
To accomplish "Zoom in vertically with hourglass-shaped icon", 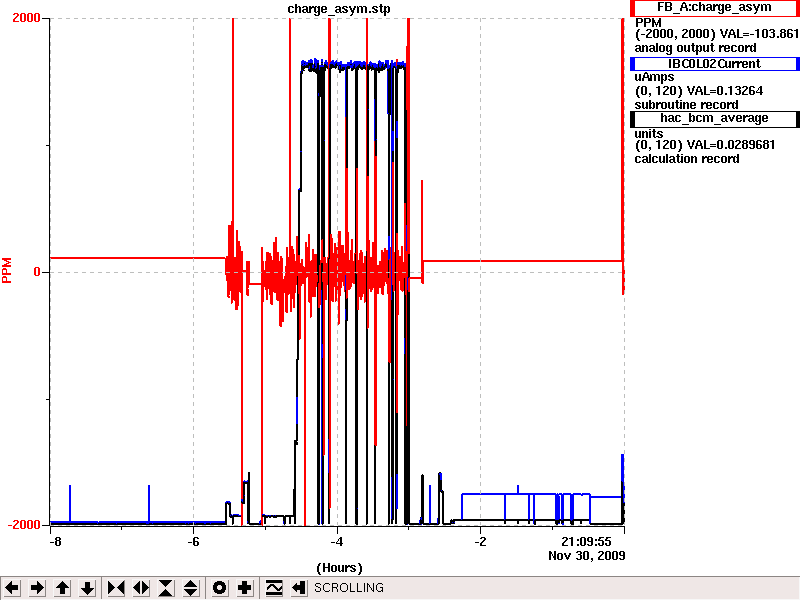I will [166, 588].
